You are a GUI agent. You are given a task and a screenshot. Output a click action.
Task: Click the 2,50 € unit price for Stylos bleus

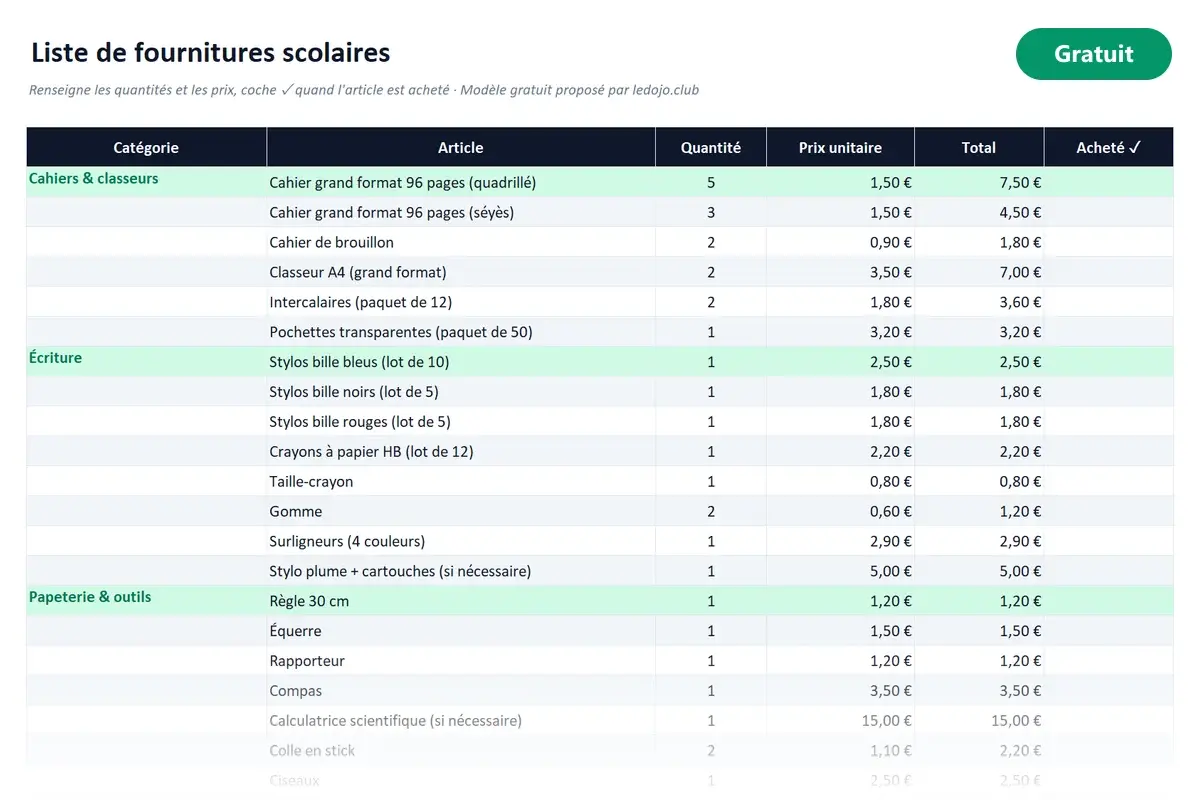pyautogui.click(x=840, y=361)
